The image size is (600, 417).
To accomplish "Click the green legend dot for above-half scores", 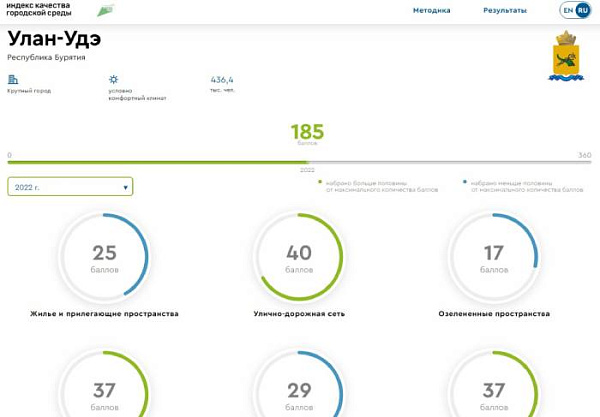I will coord(320,183).
